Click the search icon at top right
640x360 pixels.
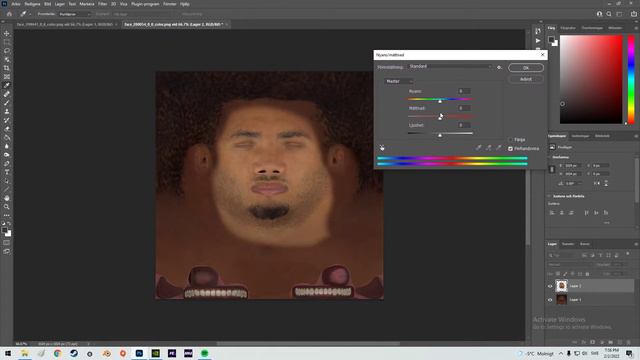tap(609, 14)
